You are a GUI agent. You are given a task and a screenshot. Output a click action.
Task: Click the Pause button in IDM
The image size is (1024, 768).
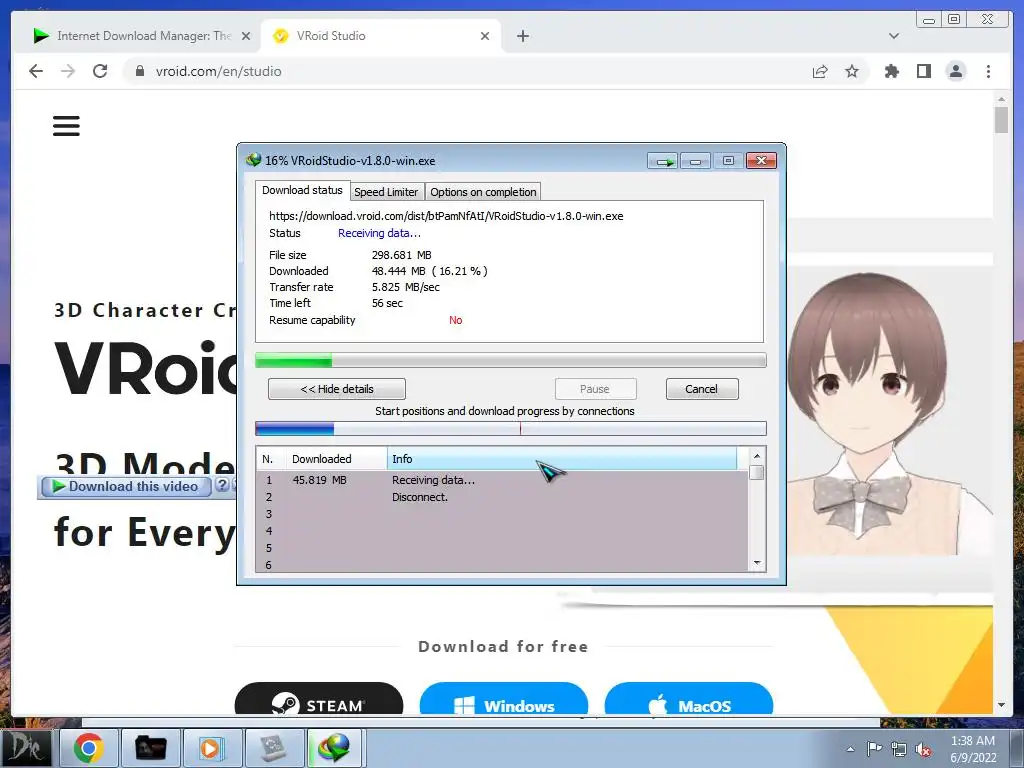(595, 389)
